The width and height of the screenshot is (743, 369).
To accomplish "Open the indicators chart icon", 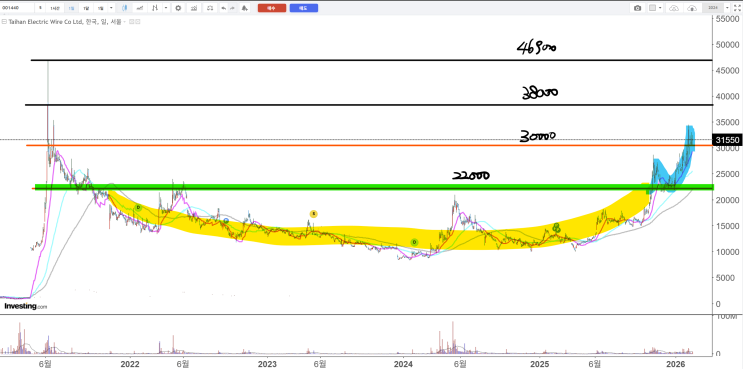I will click(x=193, y=8).
